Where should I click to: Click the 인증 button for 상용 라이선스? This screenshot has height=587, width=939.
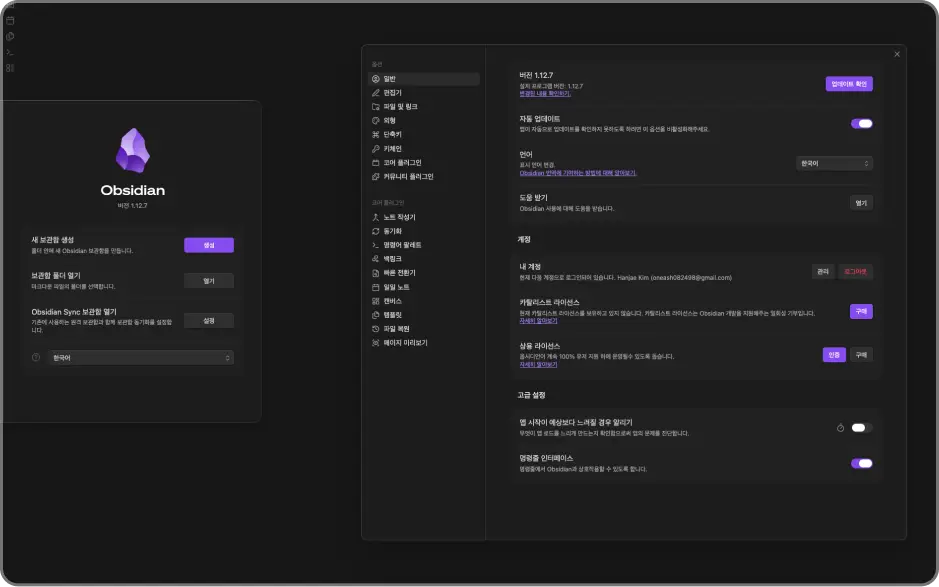[834, 355]
